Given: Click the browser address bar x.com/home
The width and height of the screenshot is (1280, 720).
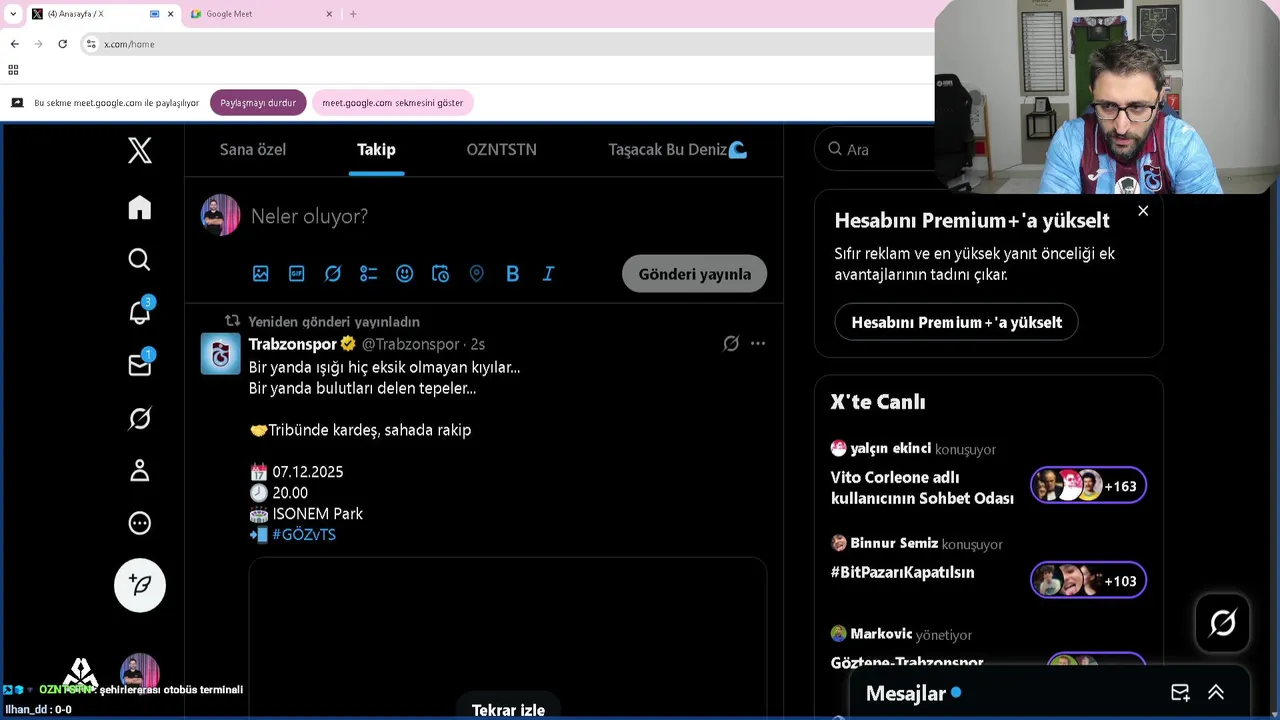Looking at the screenshot, I should pos(510,44).
